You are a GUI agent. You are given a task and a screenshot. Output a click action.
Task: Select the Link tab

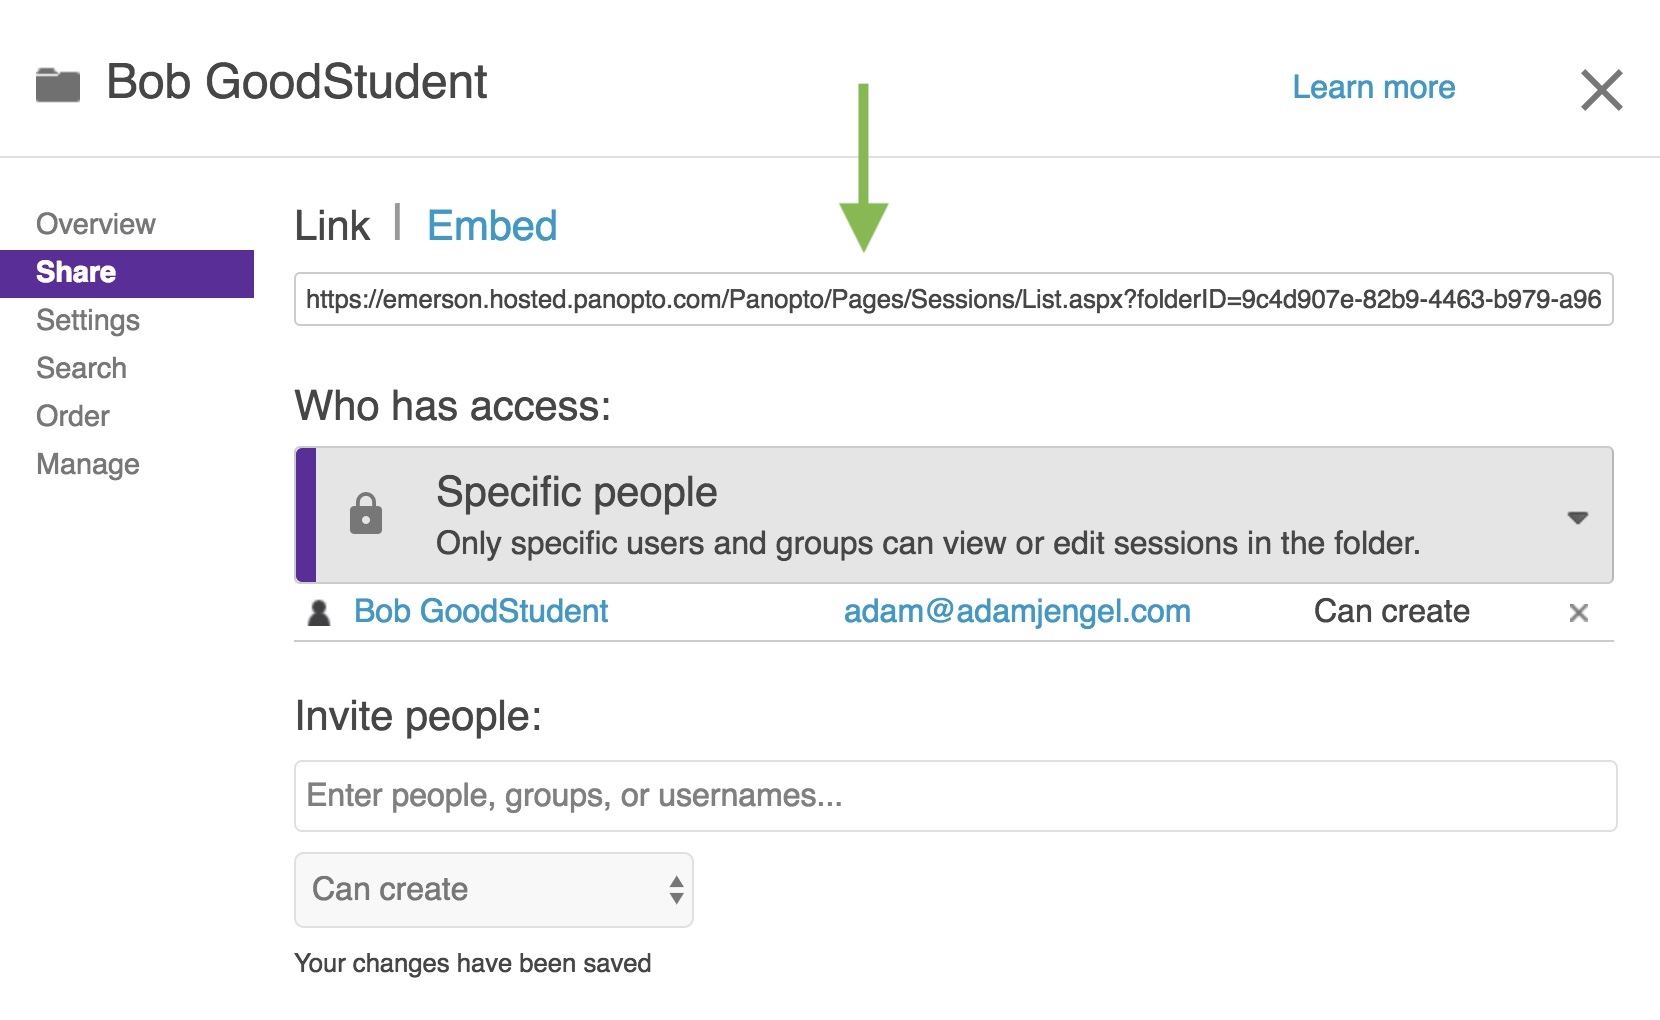332,226
